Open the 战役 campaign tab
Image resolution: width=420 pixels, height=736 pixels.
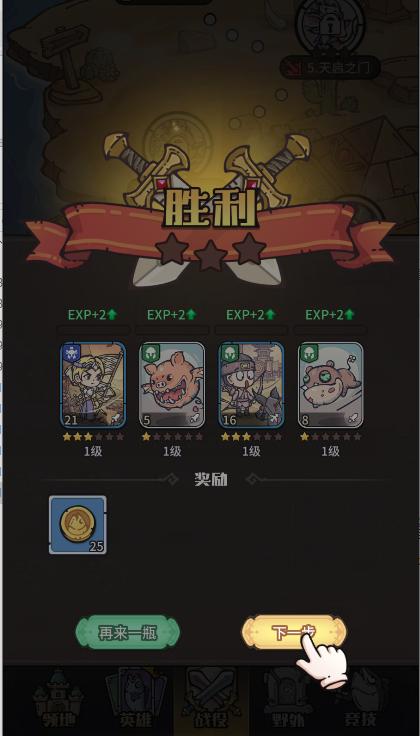coord(211,701)
